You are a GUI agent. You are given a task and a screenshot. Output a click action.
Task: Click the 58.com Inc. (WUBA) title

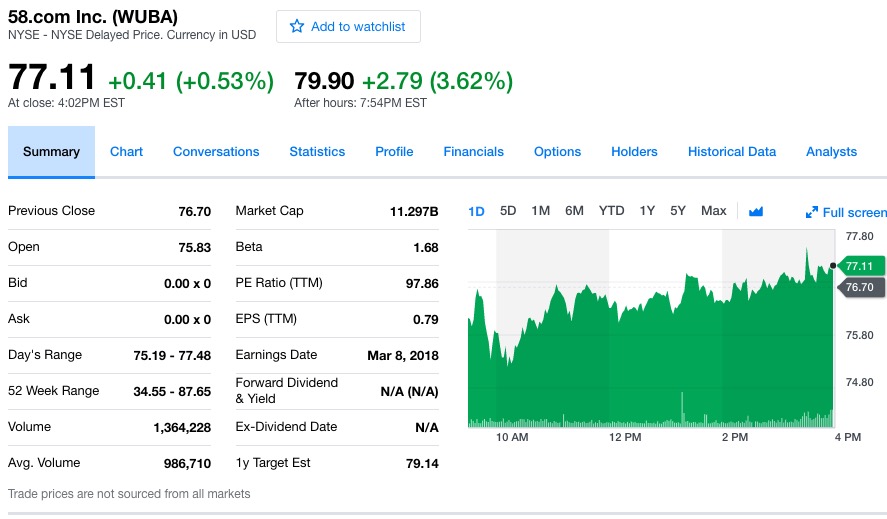tap(93, 17)
